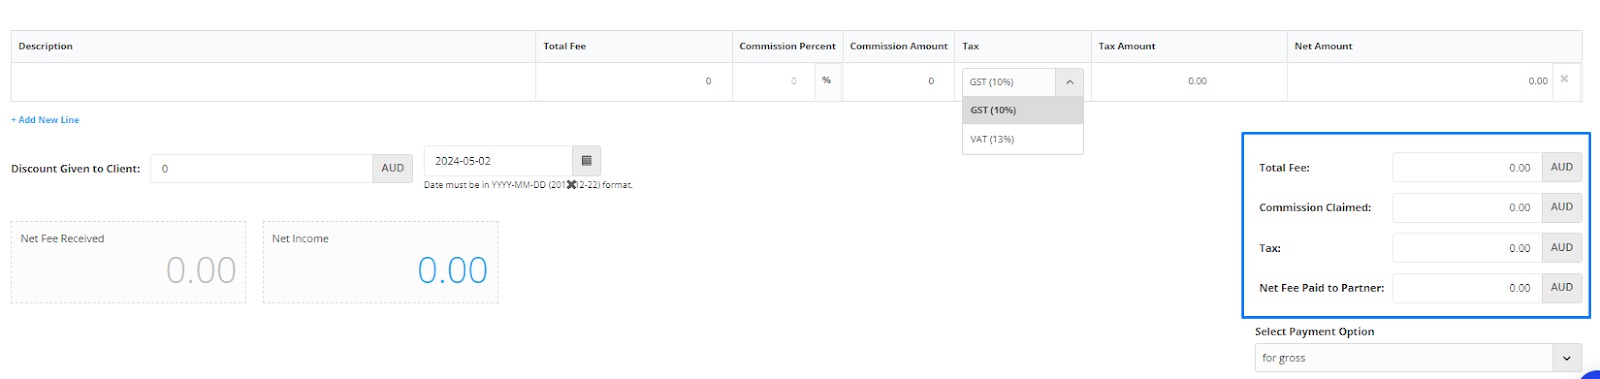The height and width of the screenshot is (379, 1600).
Task: Focus the Discount Given to Client field
Action: coord(262,168)
